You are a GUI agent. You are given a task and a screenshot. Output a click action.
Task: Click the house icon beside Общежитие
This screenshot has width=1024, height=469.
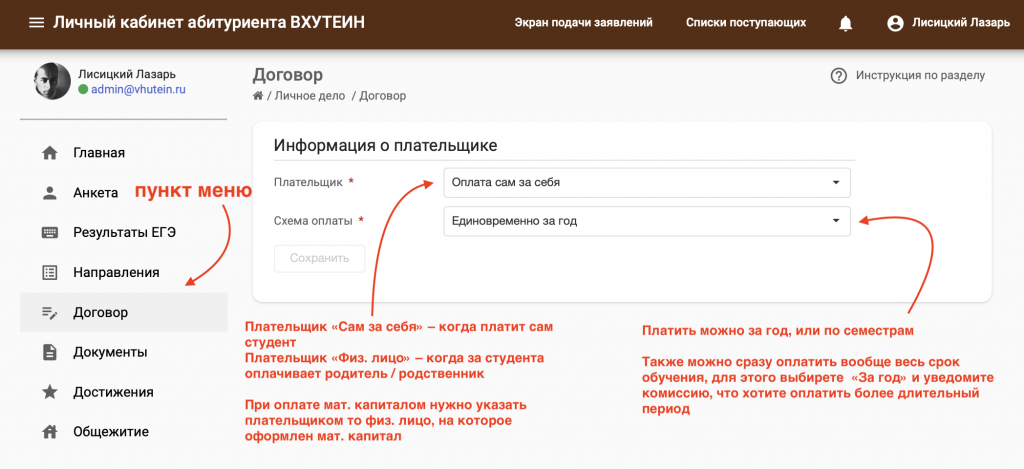(x=50, y=432)
